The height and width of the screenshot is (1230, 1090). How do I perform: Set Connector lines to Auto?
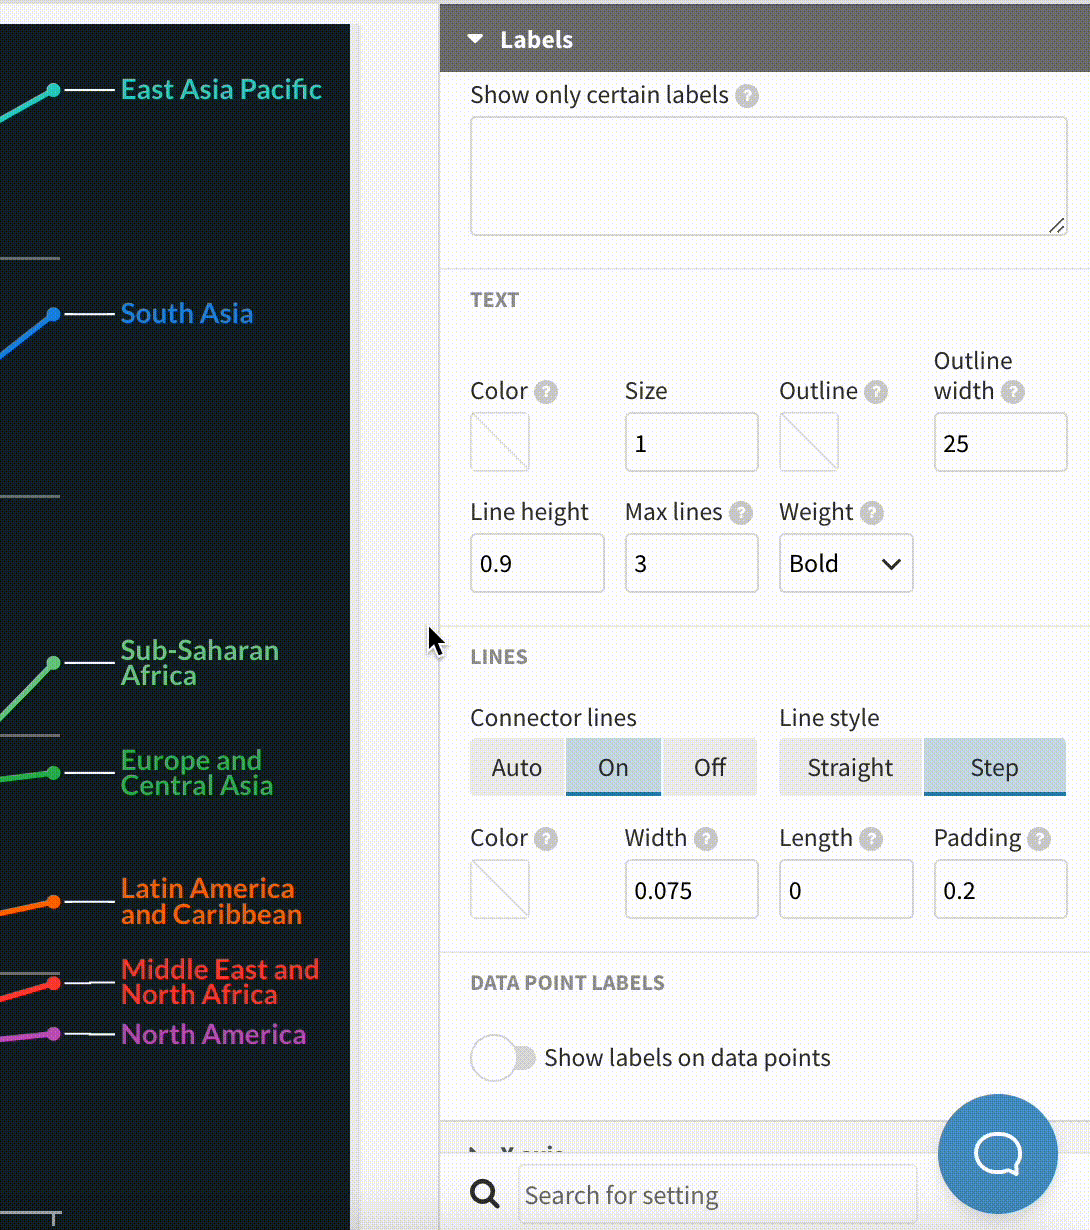click(517, 767)
